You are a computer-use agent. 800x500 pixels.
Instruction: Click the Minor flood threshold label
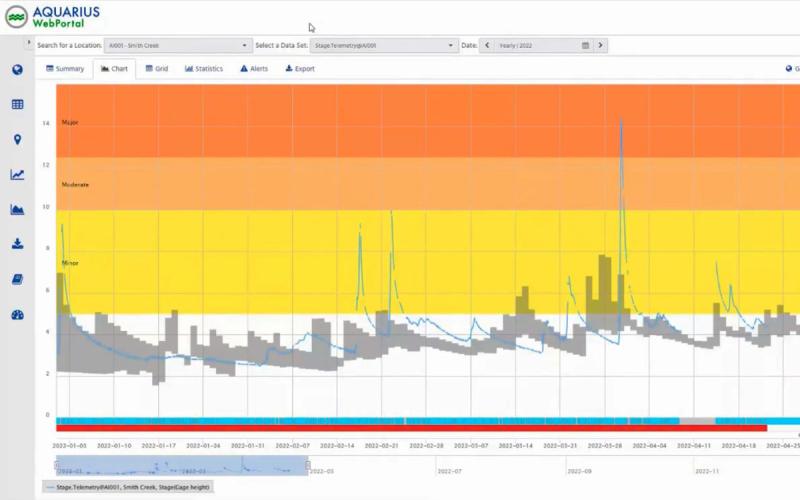(x=70, y=263)
